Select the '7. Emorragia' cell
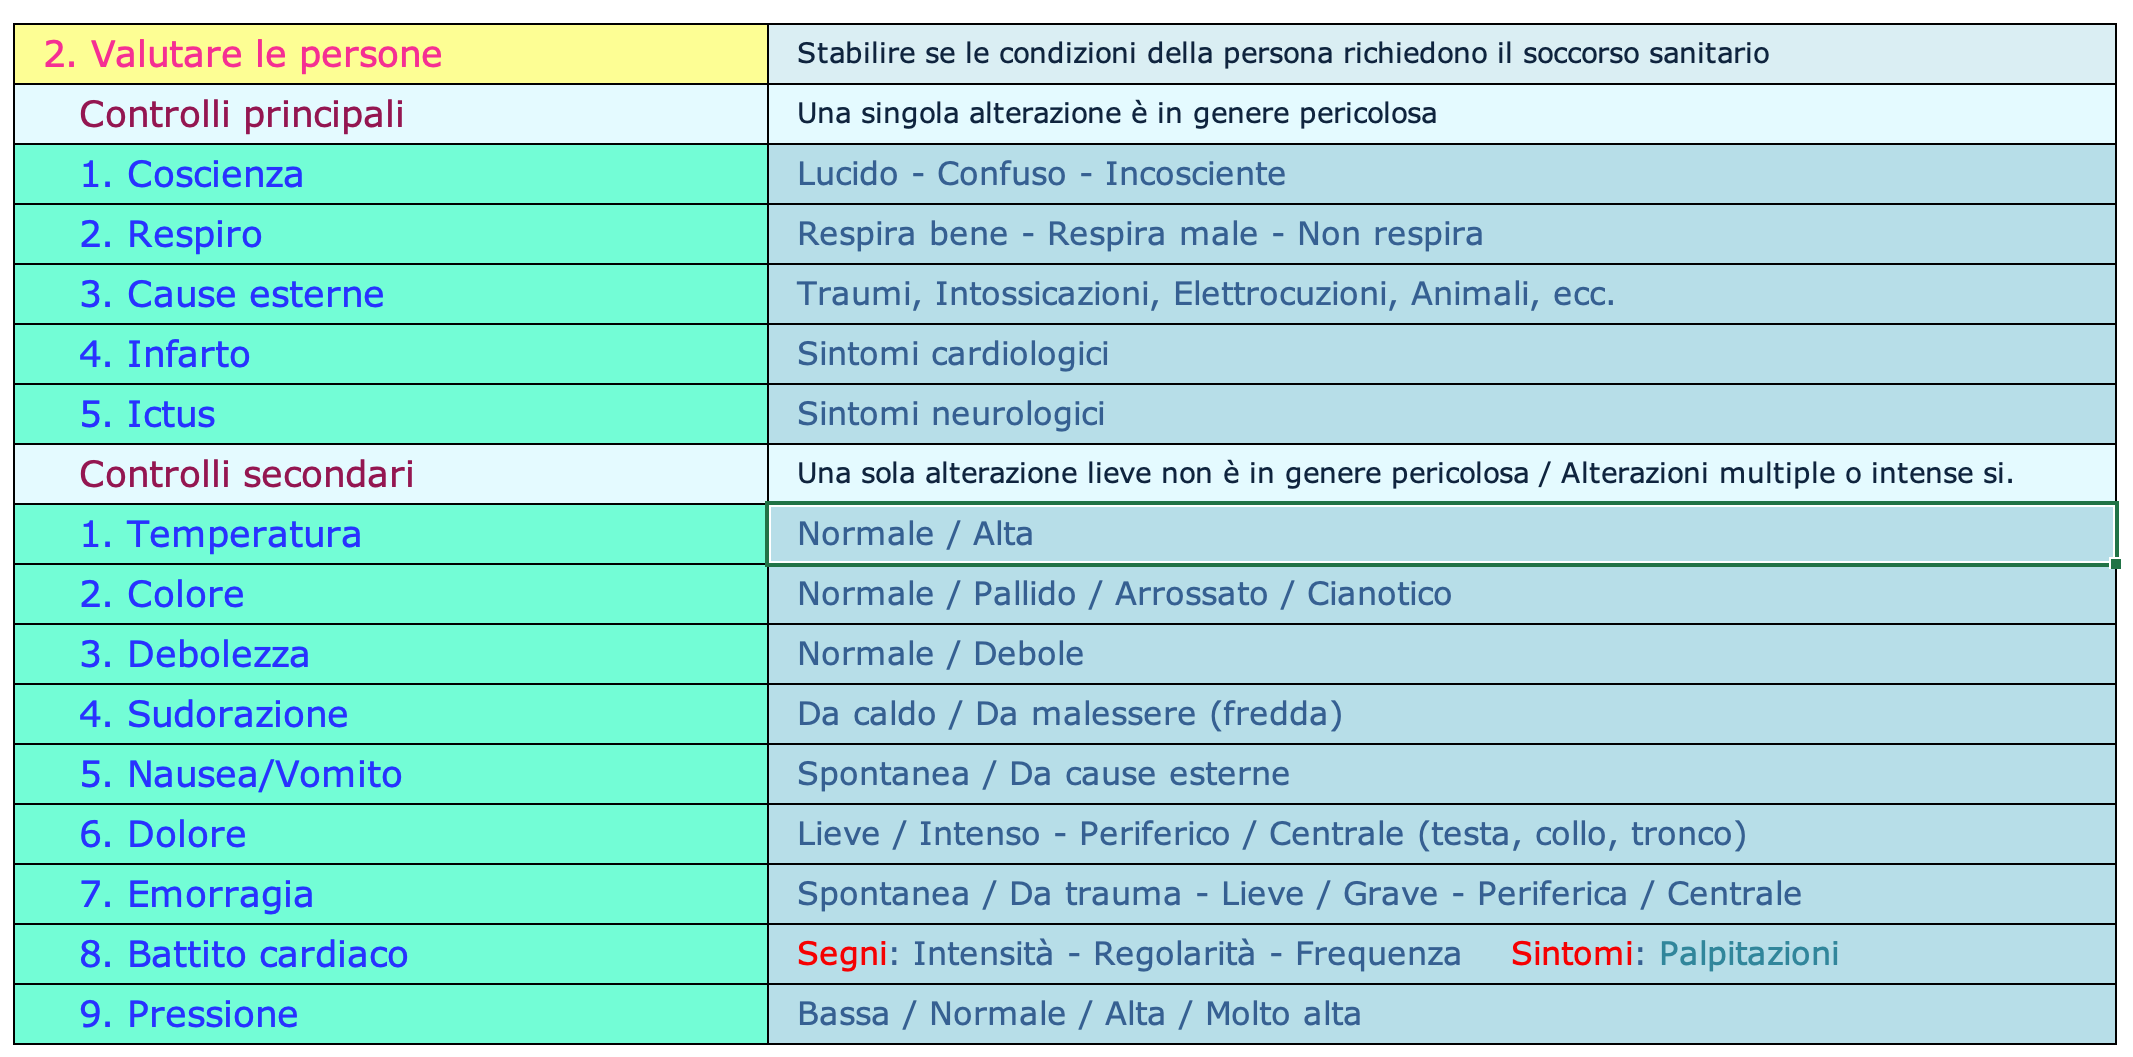Viewport: 2133px width, 1057px height. (x=390, y=894)
